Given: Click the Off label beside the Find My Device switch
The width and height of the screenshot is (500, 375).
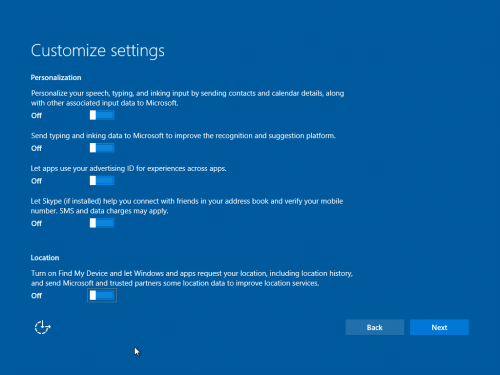Looking at the screenshot, I should click(x=36, y=296).
